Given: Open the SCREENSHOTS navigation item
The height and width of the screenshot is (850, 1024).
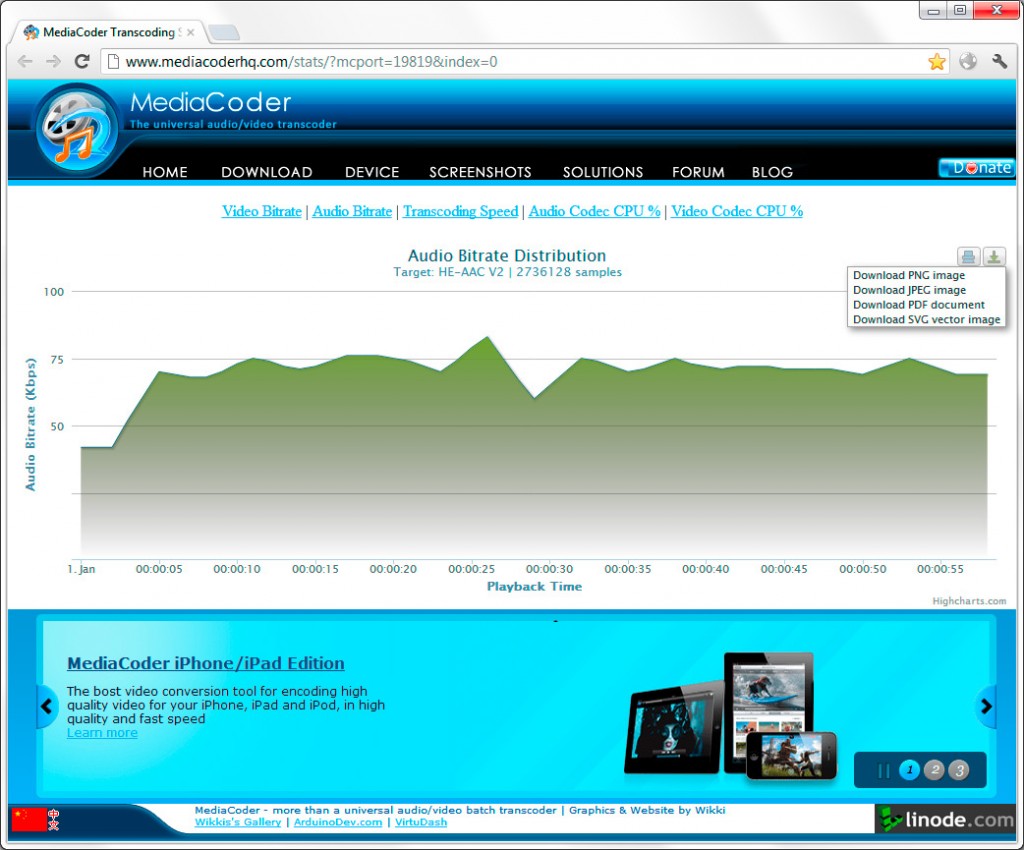Looking at the screenshot, I should [x=480, y=172].
